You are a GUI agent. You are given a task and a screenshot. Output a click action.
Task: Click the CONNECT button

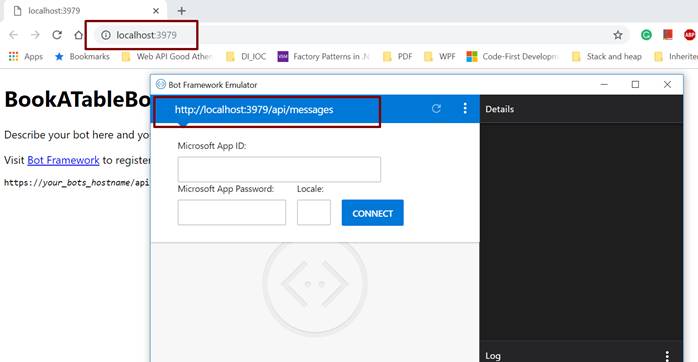(x=373, y=213)
